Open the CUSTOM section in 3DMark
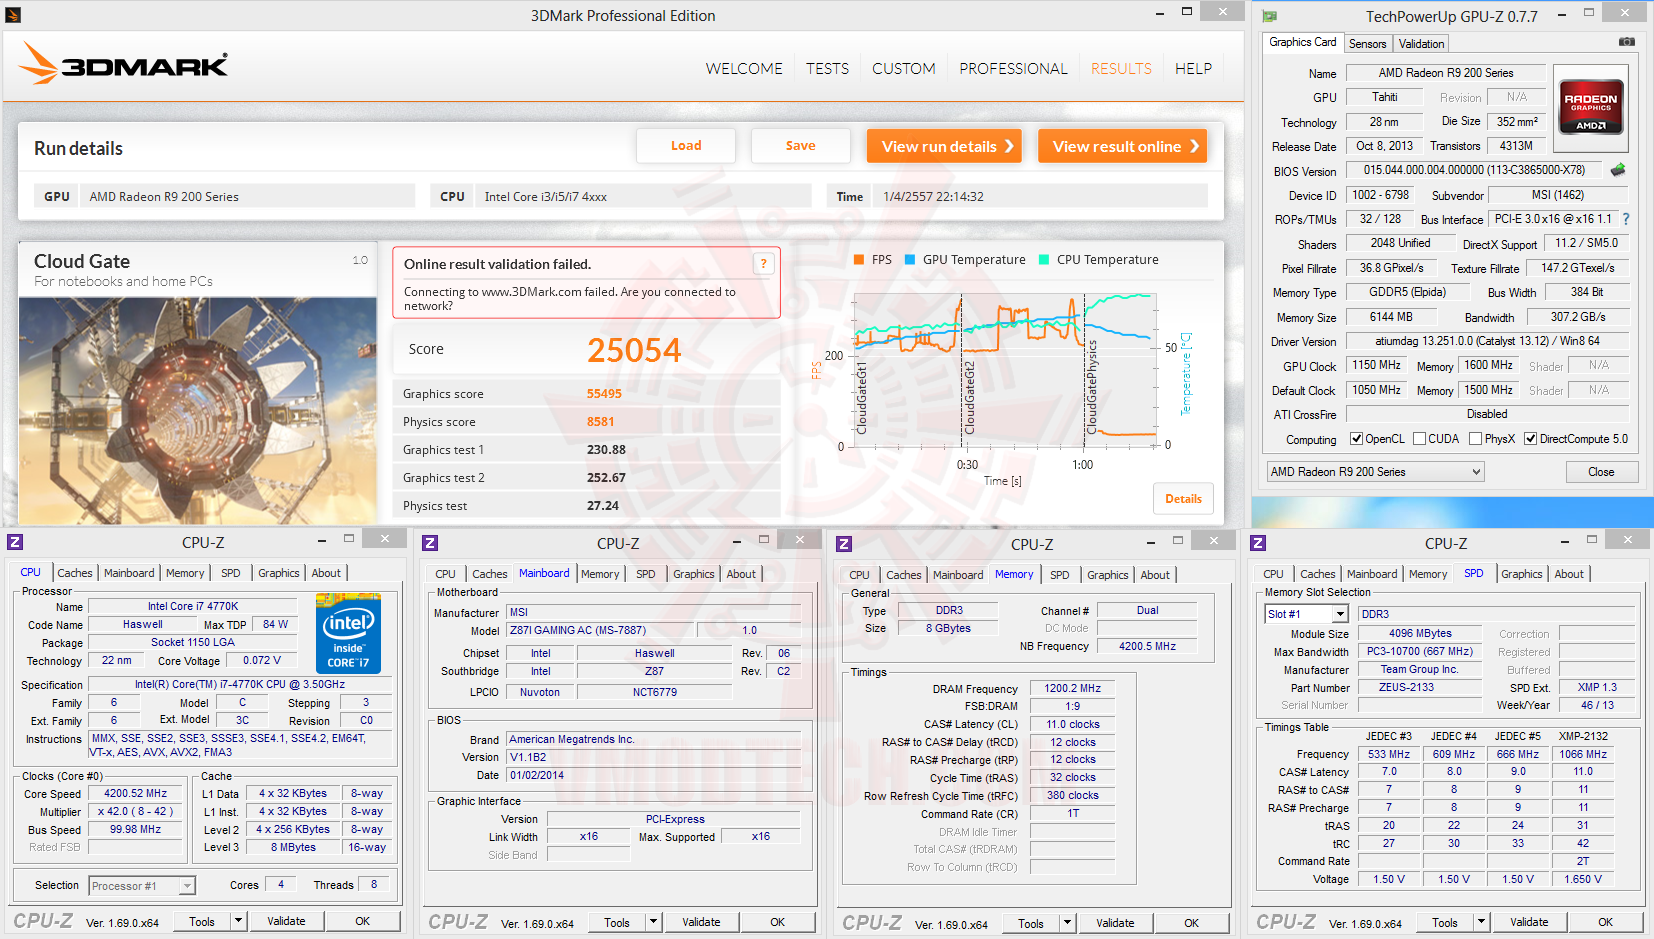Screen dimensions: 1654x939 point(904,69)
